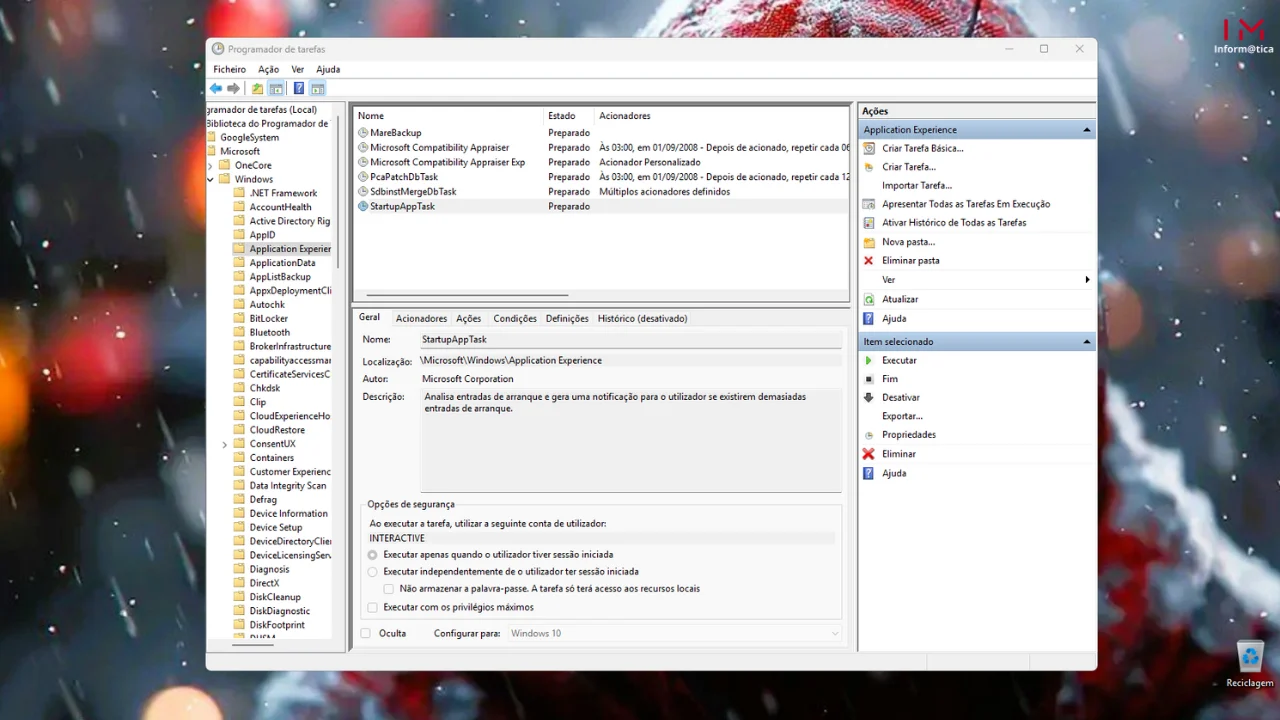Click Exportar in Item selecionado
The width and height of the screenshot is (1280, 720).
coord(902,416)
